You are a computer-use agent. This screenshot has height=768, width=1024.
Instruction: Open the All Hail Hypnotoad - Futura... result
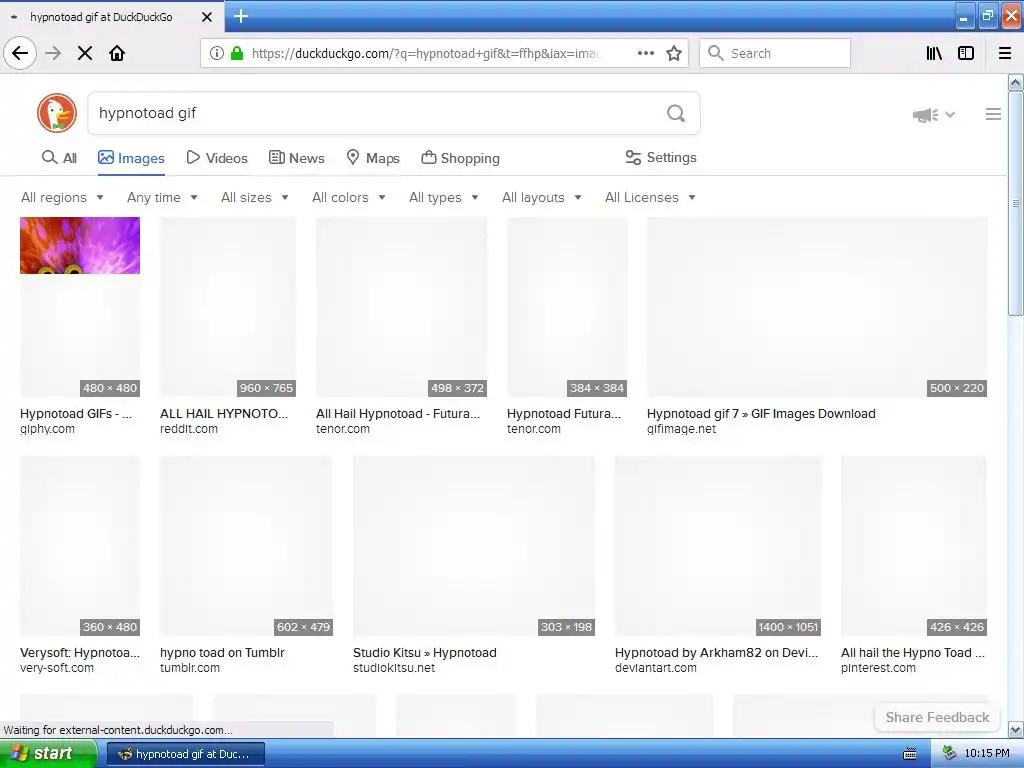[398, 413]
